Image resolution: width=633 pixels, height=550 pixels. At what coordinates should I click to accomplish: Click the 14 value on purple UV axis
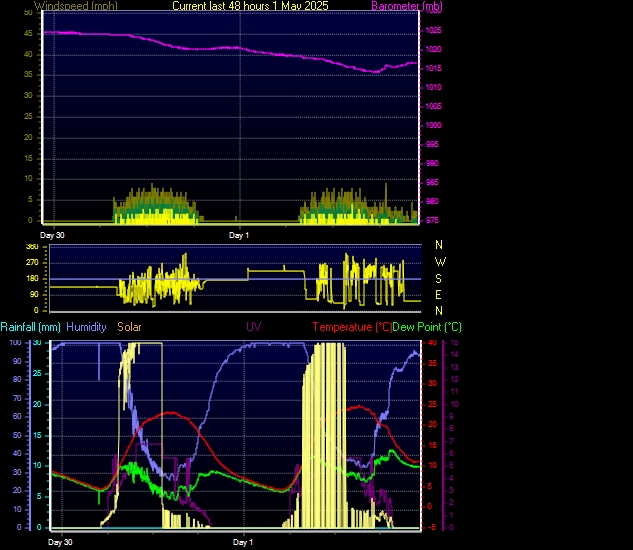click(455, 355)
